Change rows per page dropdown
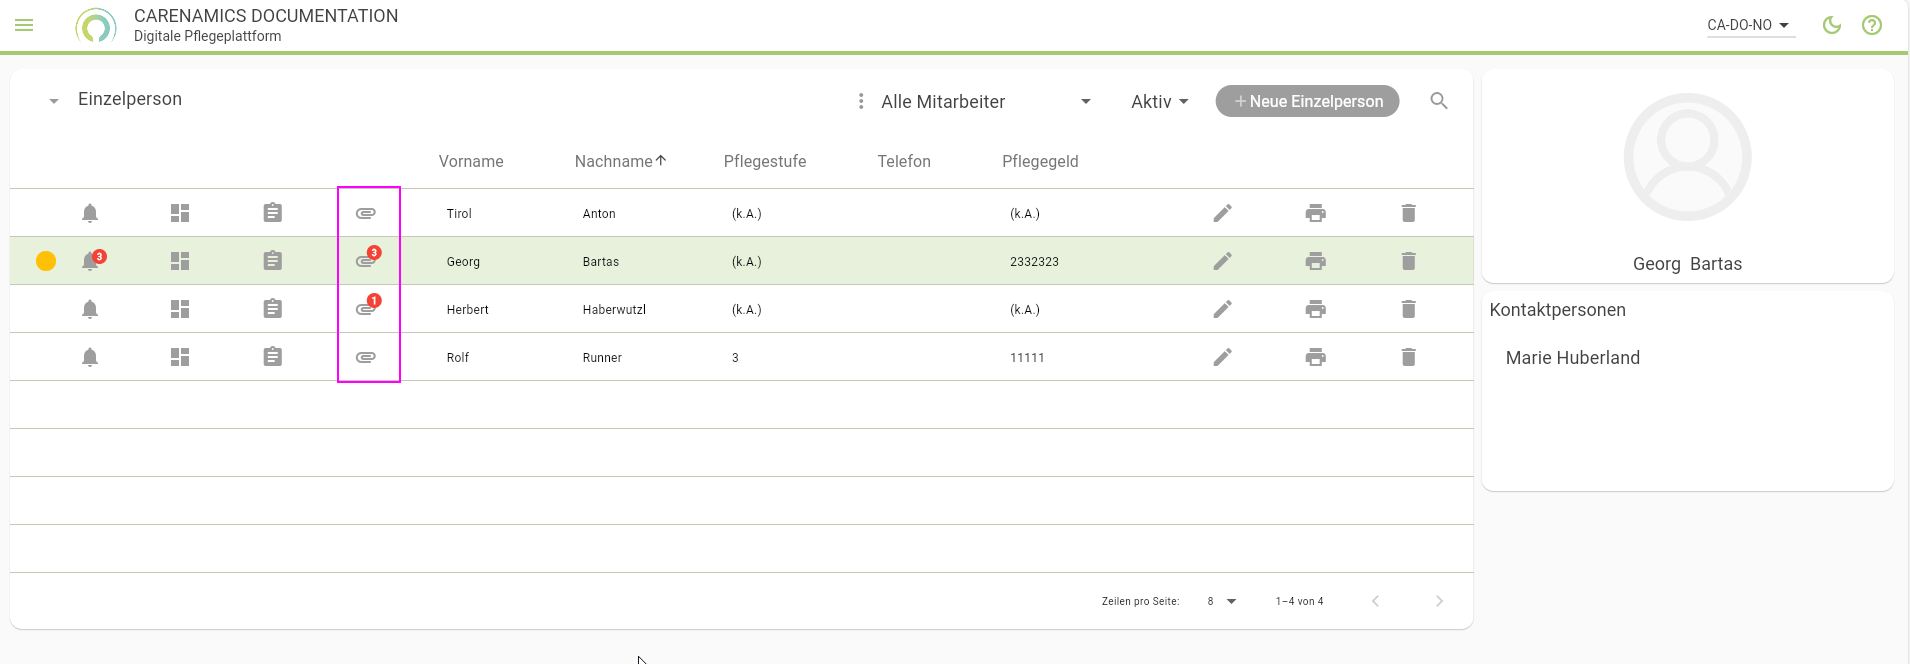Screen dimensions: 1910x664 click(1222, 601)
